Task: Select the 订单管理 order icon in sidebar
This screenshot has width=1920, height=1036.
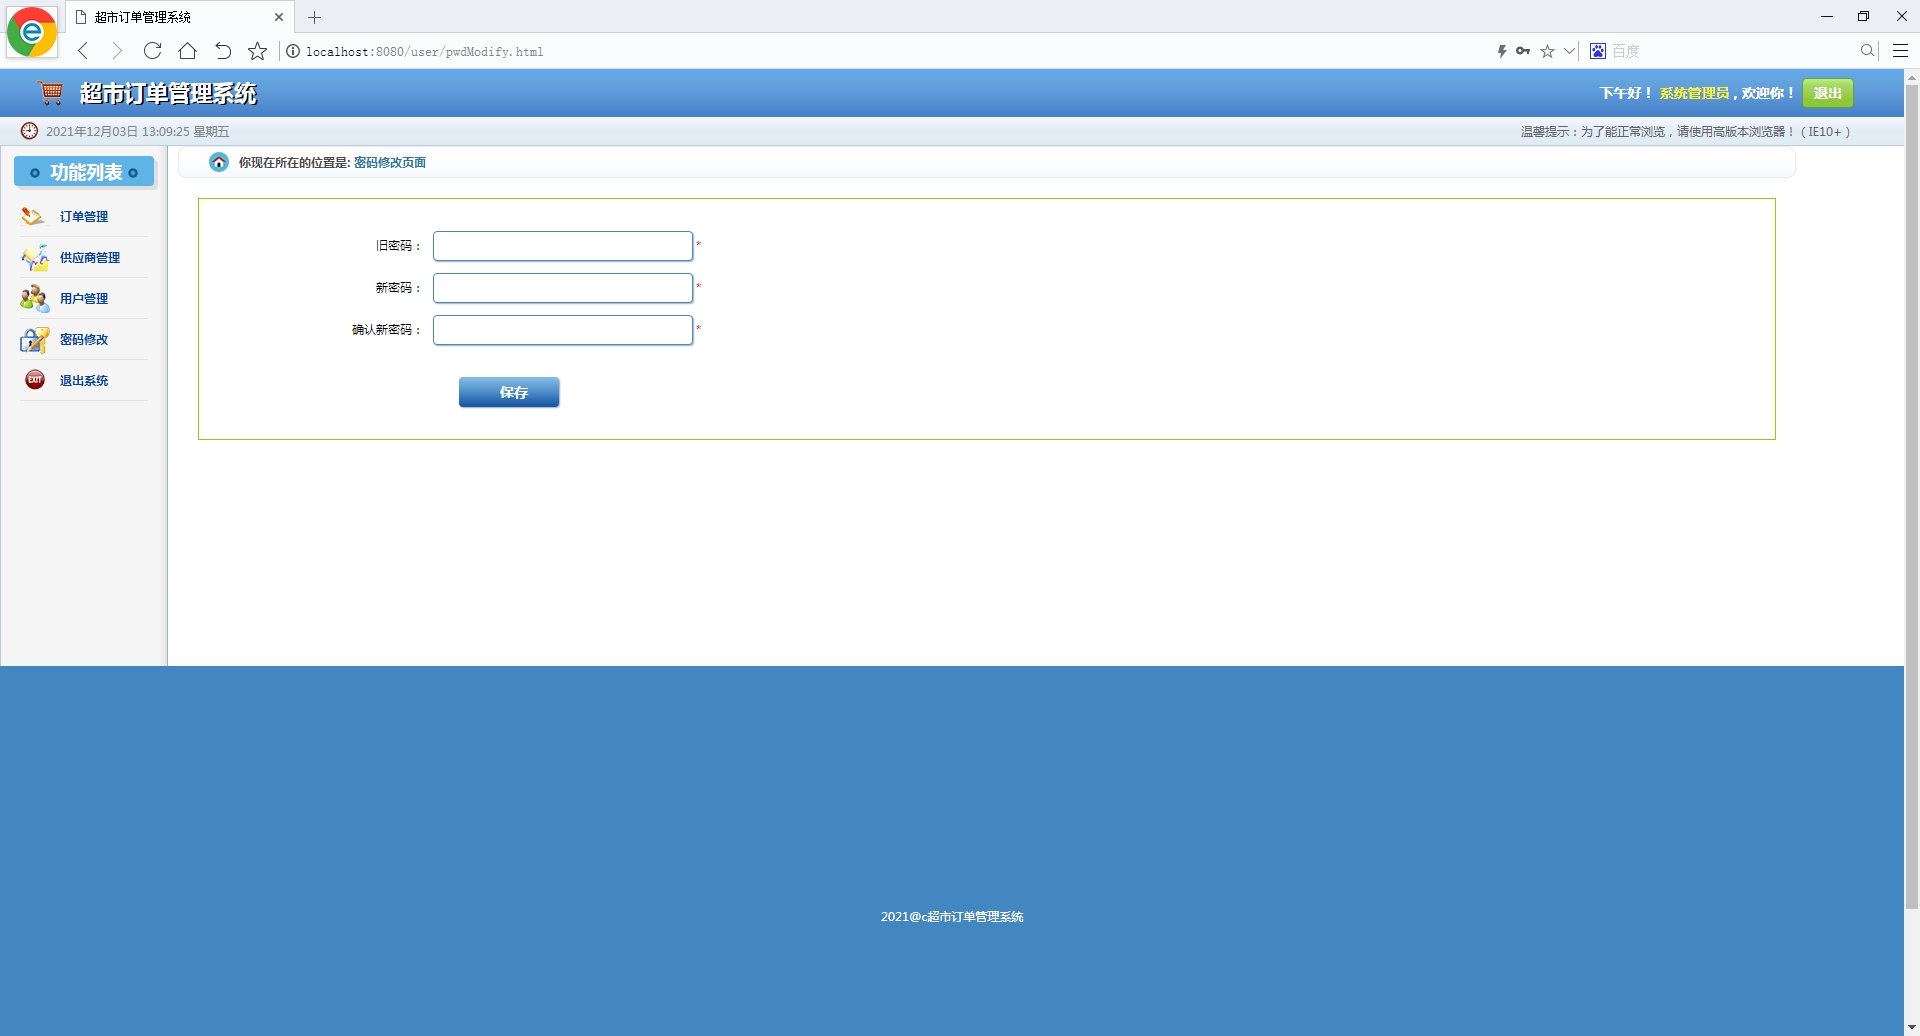Action: point(31,215)
